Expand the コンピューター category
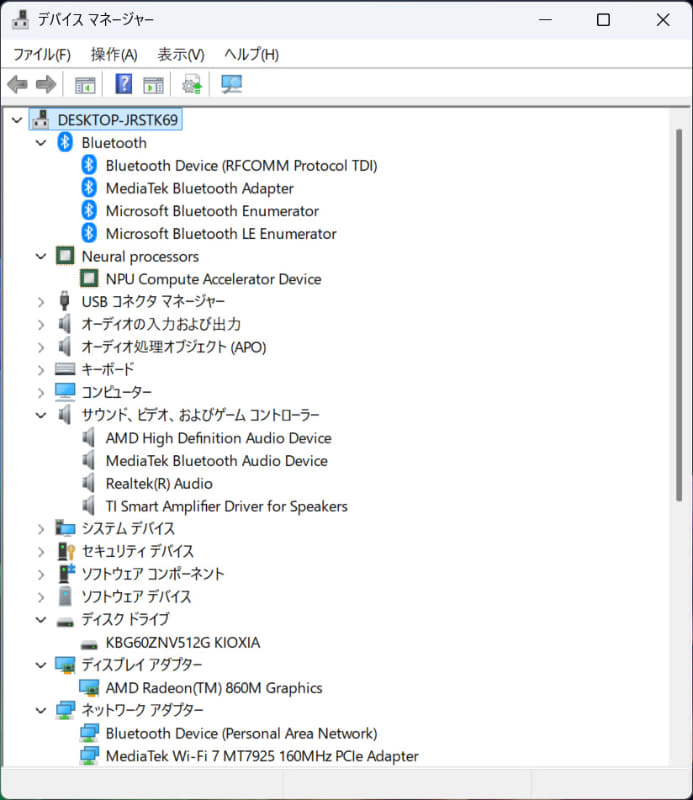Screen dimensions: 693x800 41,392
